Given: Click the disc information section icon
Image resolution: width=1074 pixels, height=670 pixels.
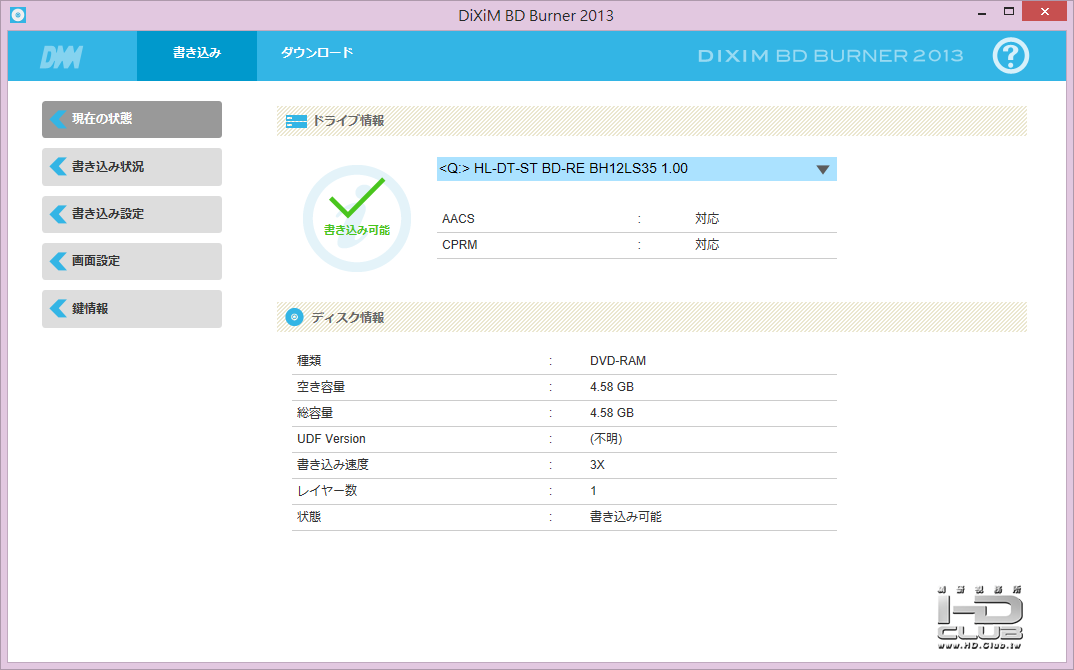Looking at the screenshot, I should (x=295, y=317).
